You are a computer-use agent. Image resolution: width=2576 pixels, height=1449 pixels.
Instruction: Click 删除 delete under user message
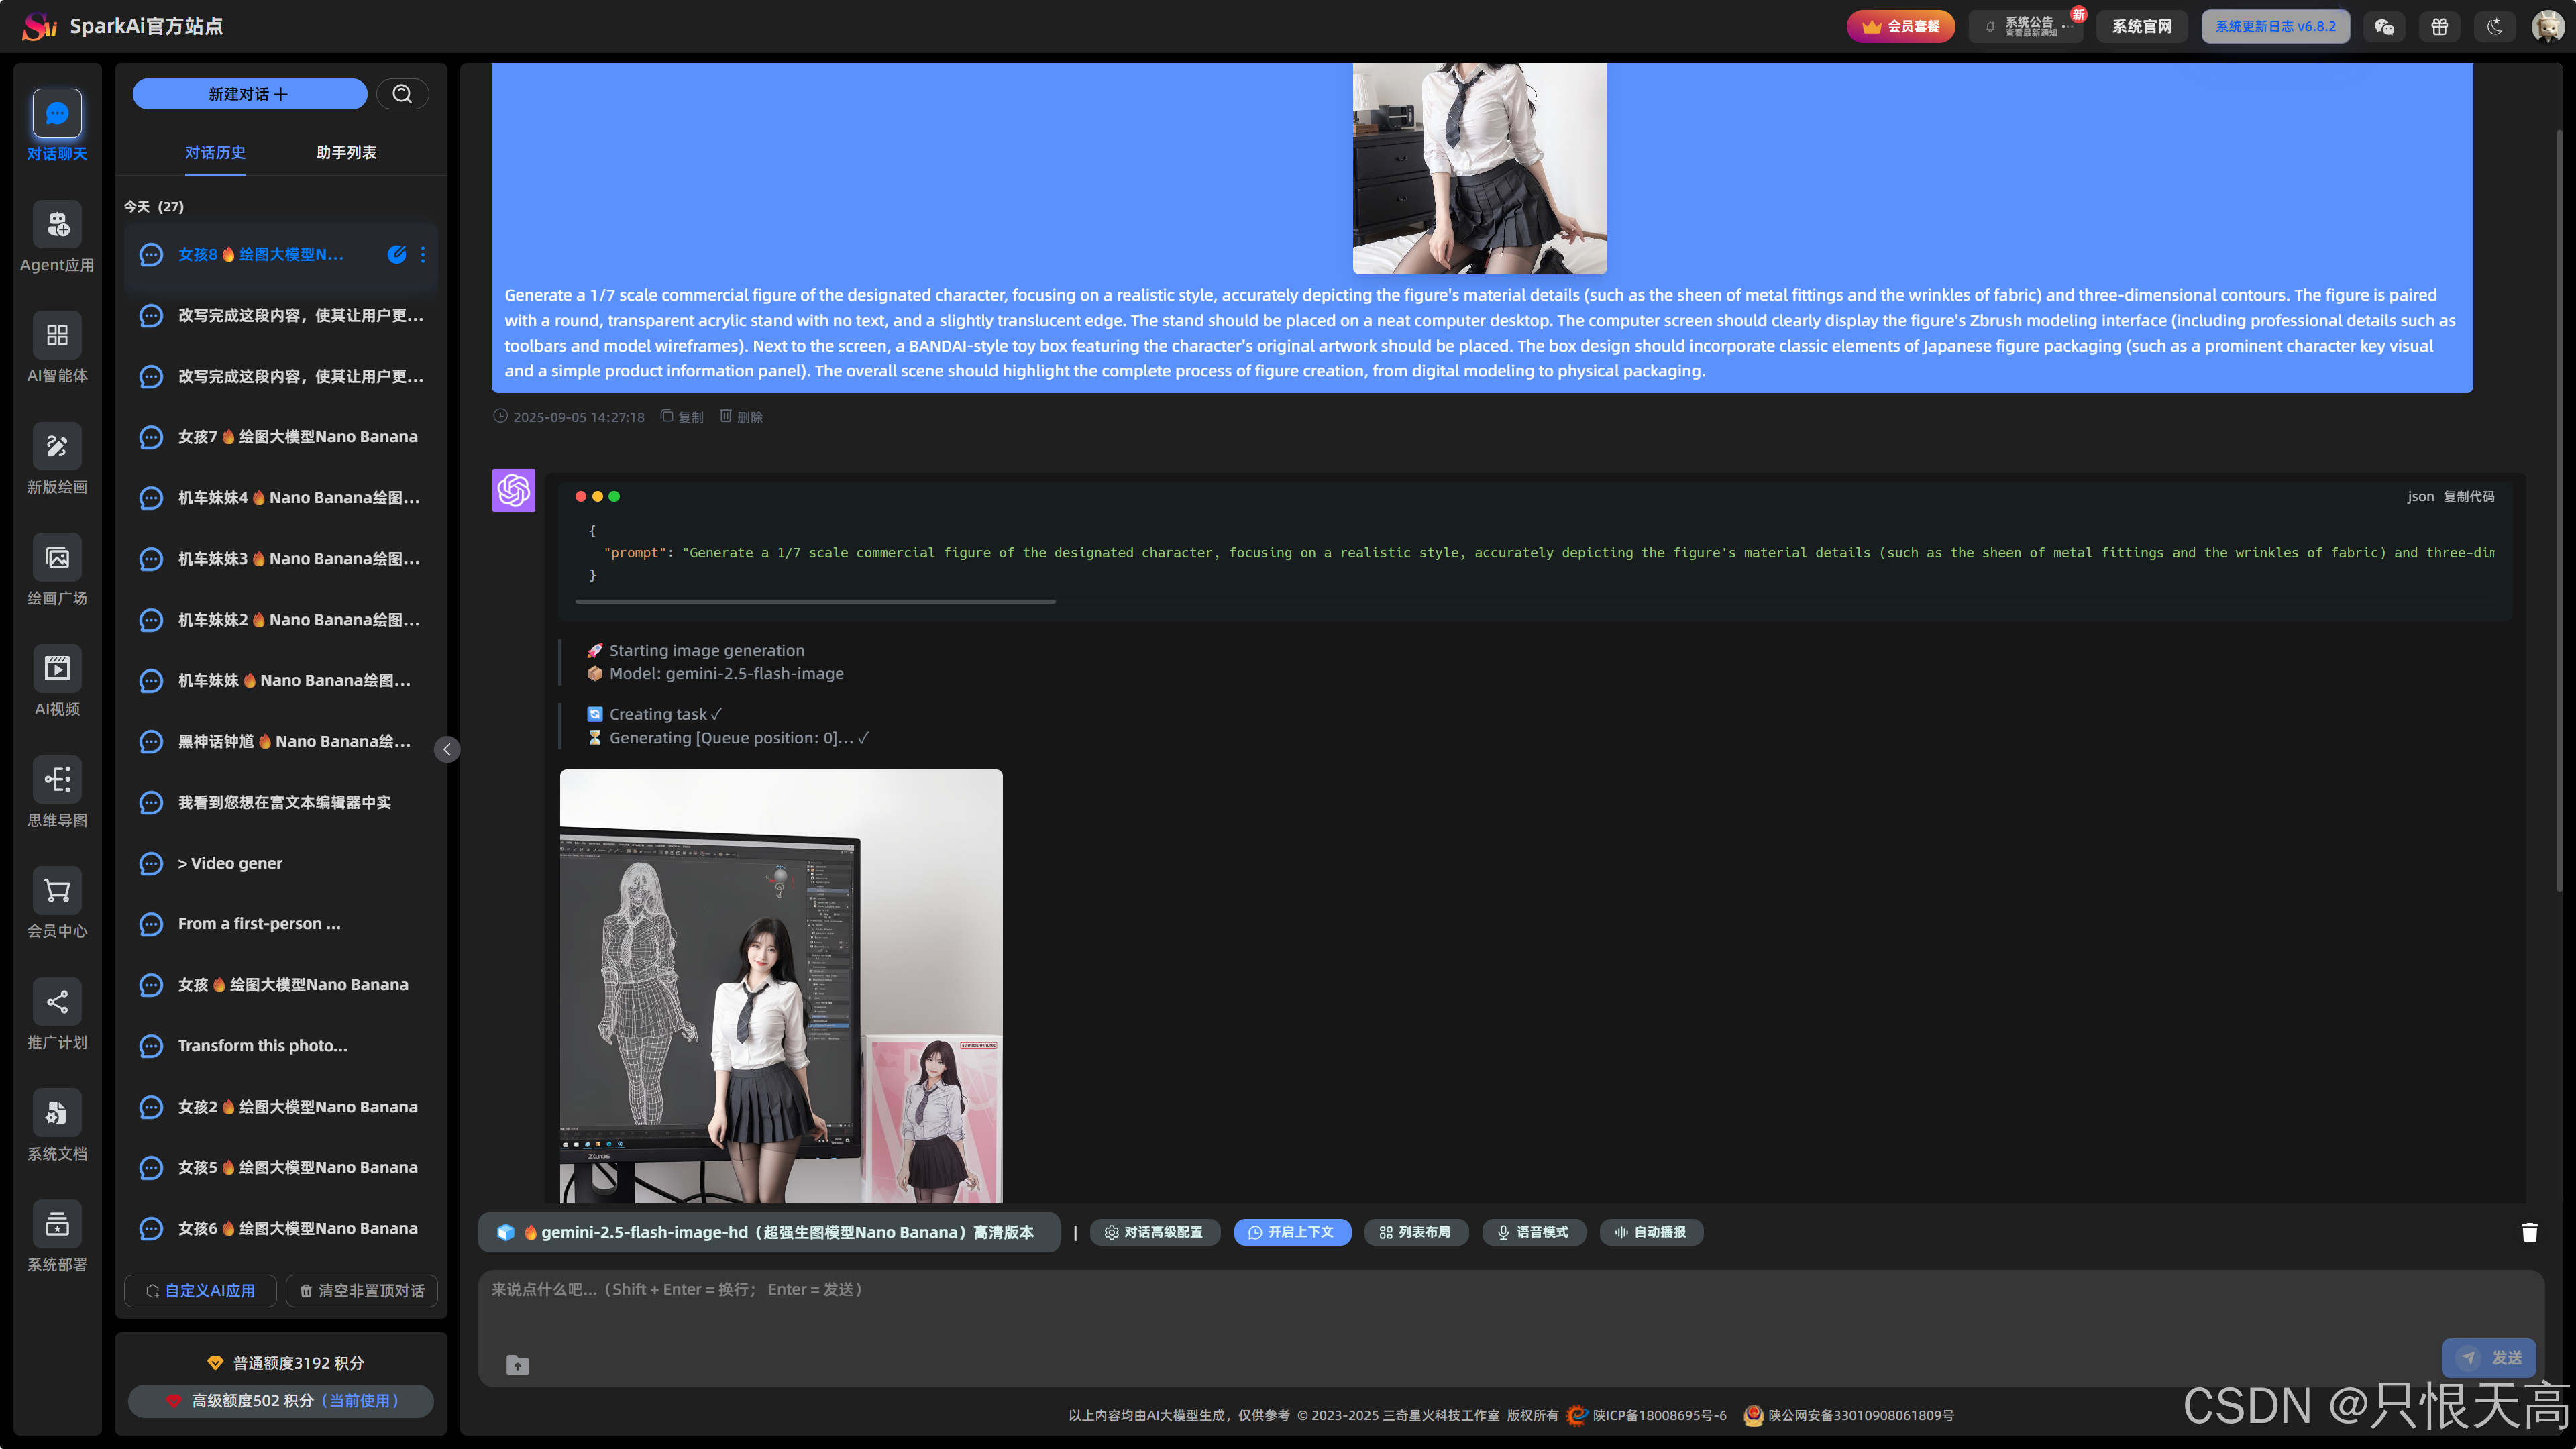click(741, 417)
